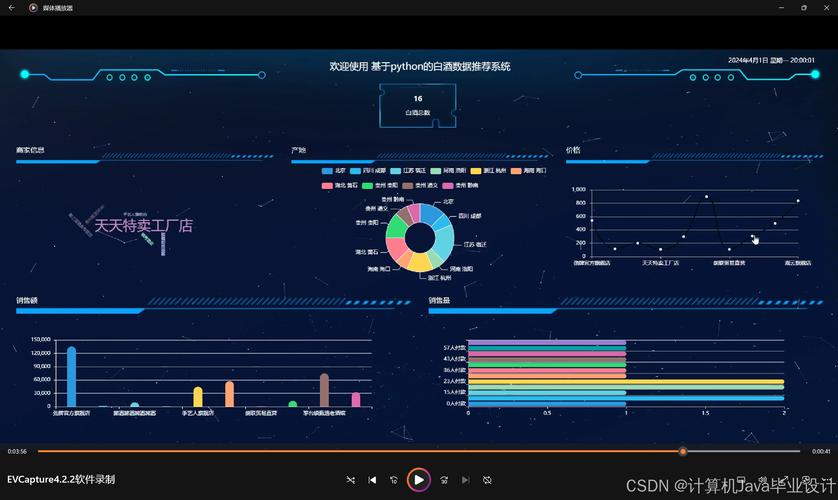Skip to the next track
This screenshot has width=838, height=500.
(x=466, y=480)
